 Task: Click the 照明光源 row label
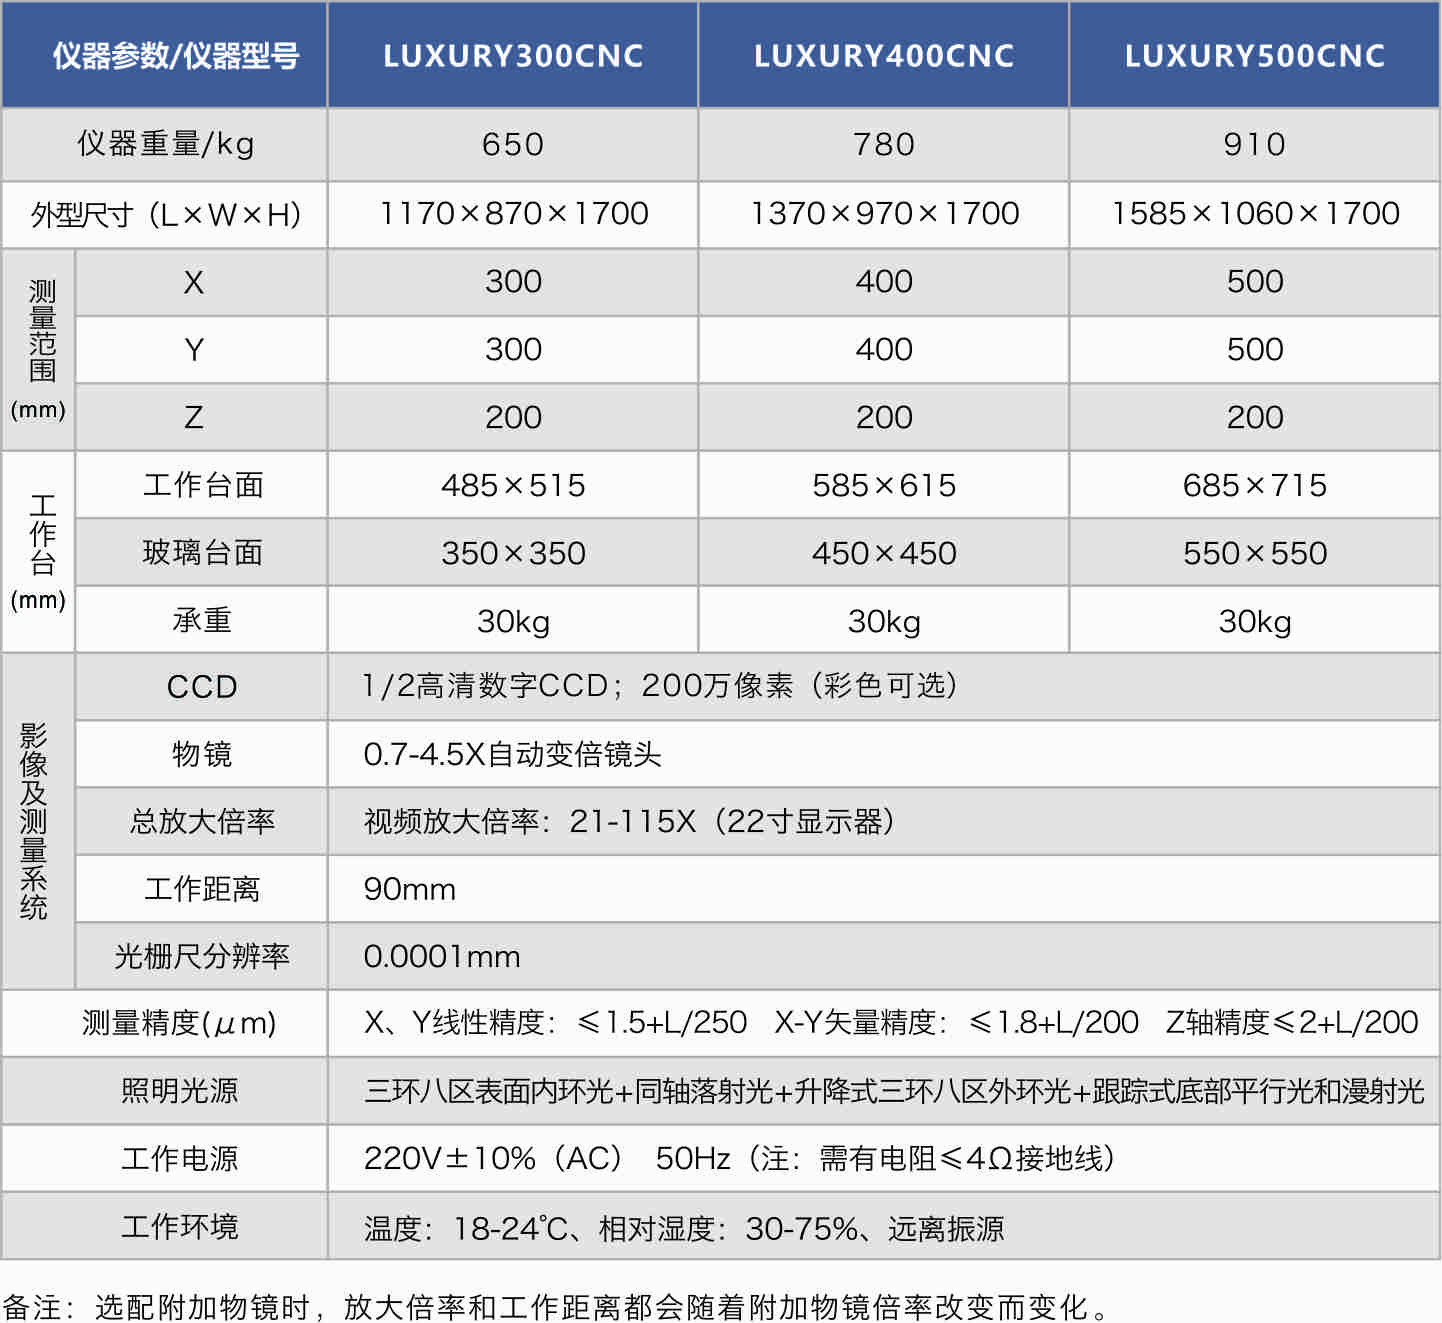point(179,1091)
